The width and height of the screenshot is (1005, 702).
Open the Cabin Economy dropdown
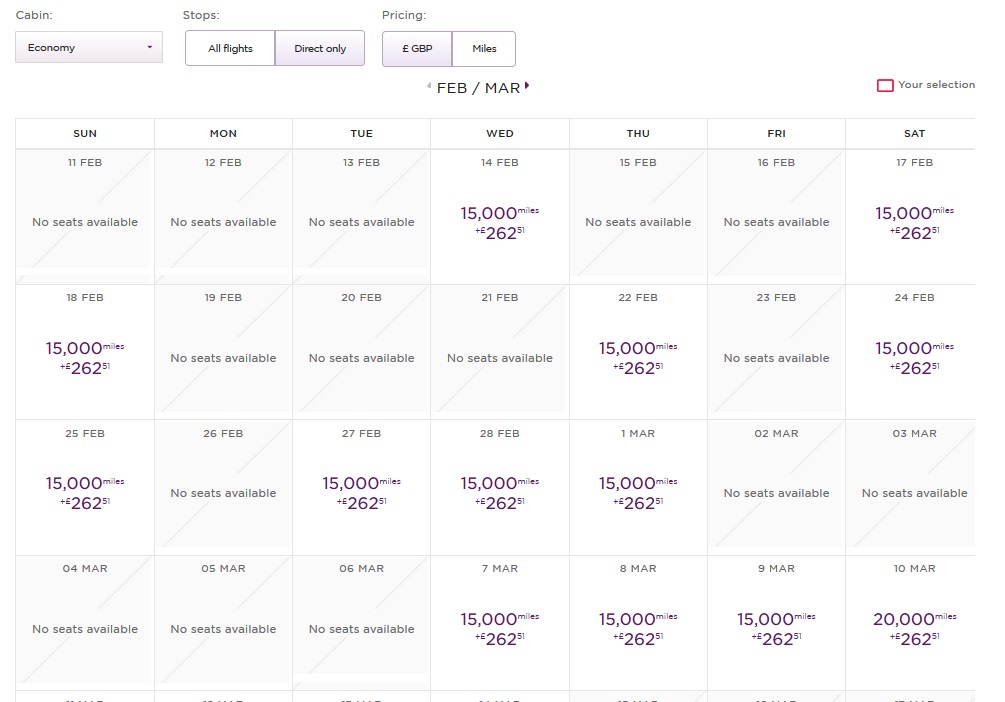[x=89, y=48]
